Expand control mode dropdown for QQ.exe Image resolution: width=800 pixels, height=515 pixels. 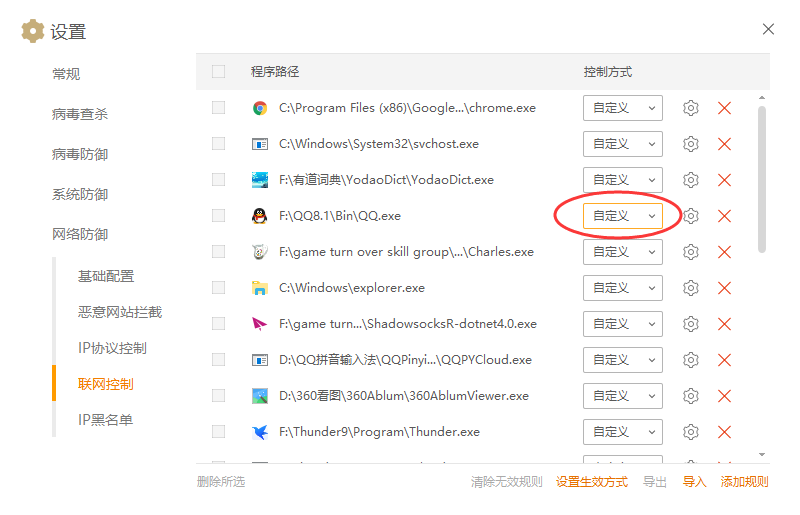[622, 216]
